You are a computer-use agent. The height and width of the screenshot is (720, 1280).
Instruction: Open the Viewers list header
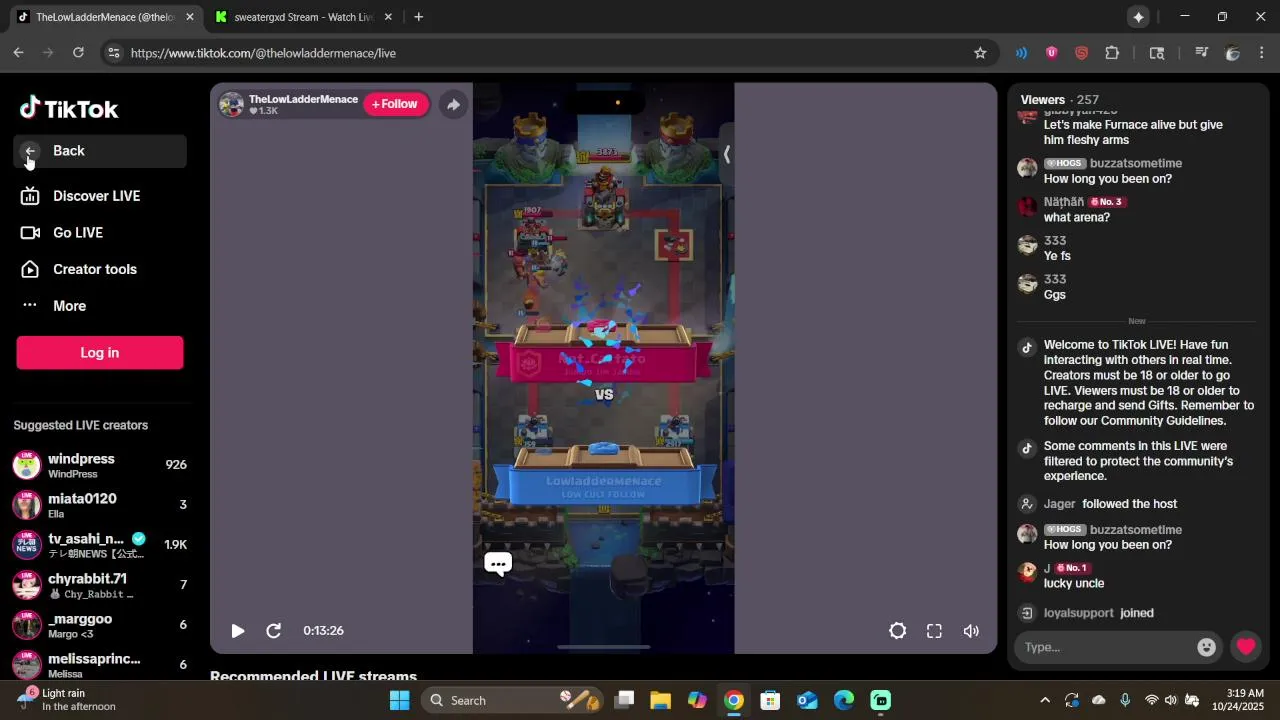click(1060, 100)
